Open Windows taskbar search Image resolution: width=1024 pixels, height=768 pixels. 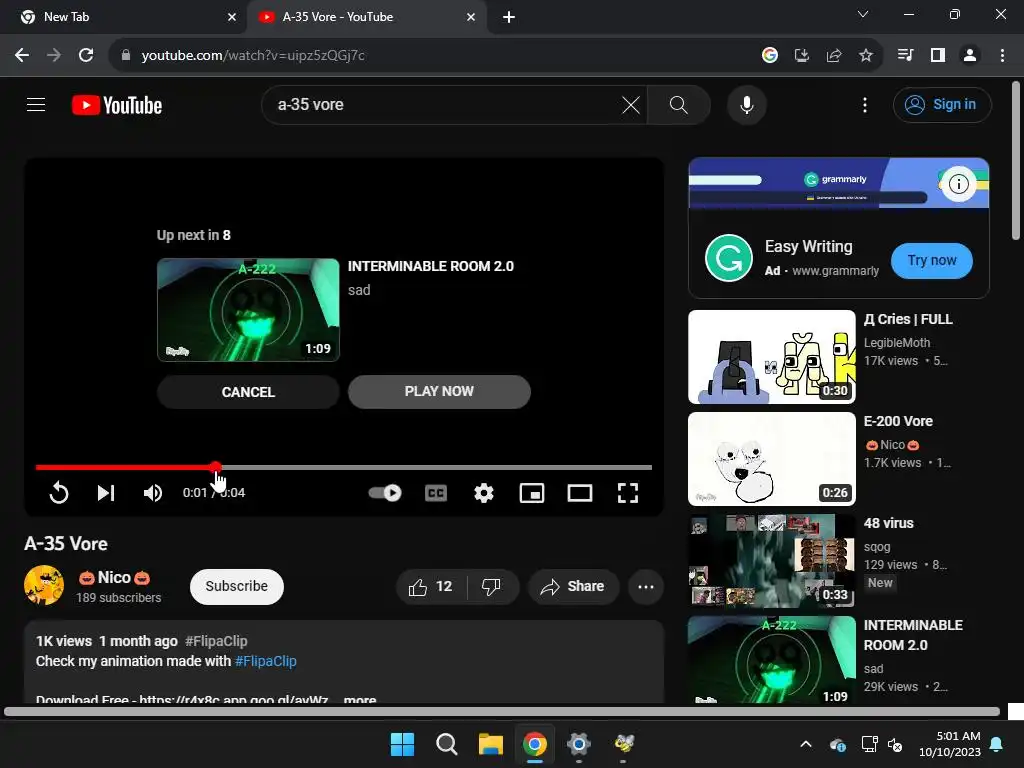[x=447, y=744]
